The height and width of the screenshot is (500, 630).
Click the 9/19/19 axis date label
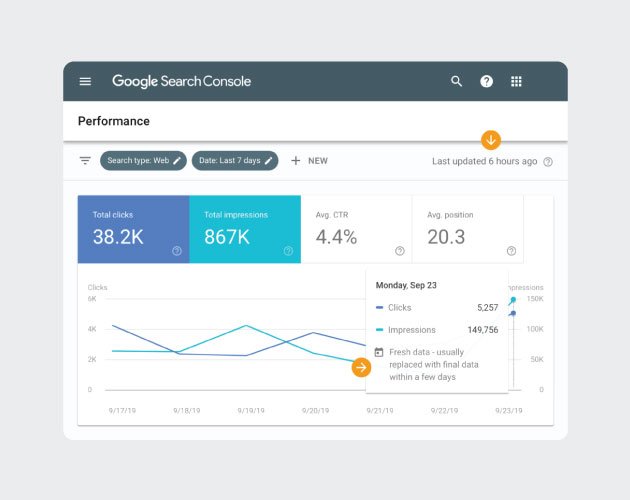coord(251,410)
